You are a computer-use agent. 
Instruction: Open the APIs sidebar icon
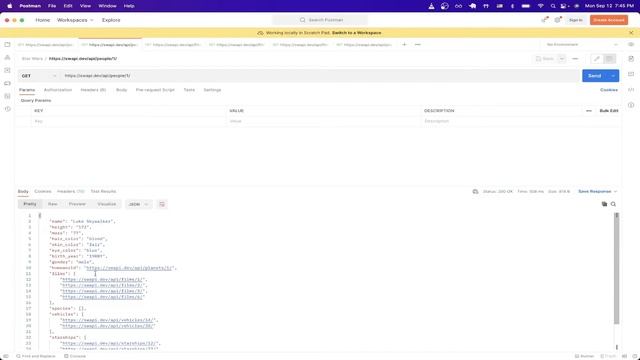coord(7,58)
